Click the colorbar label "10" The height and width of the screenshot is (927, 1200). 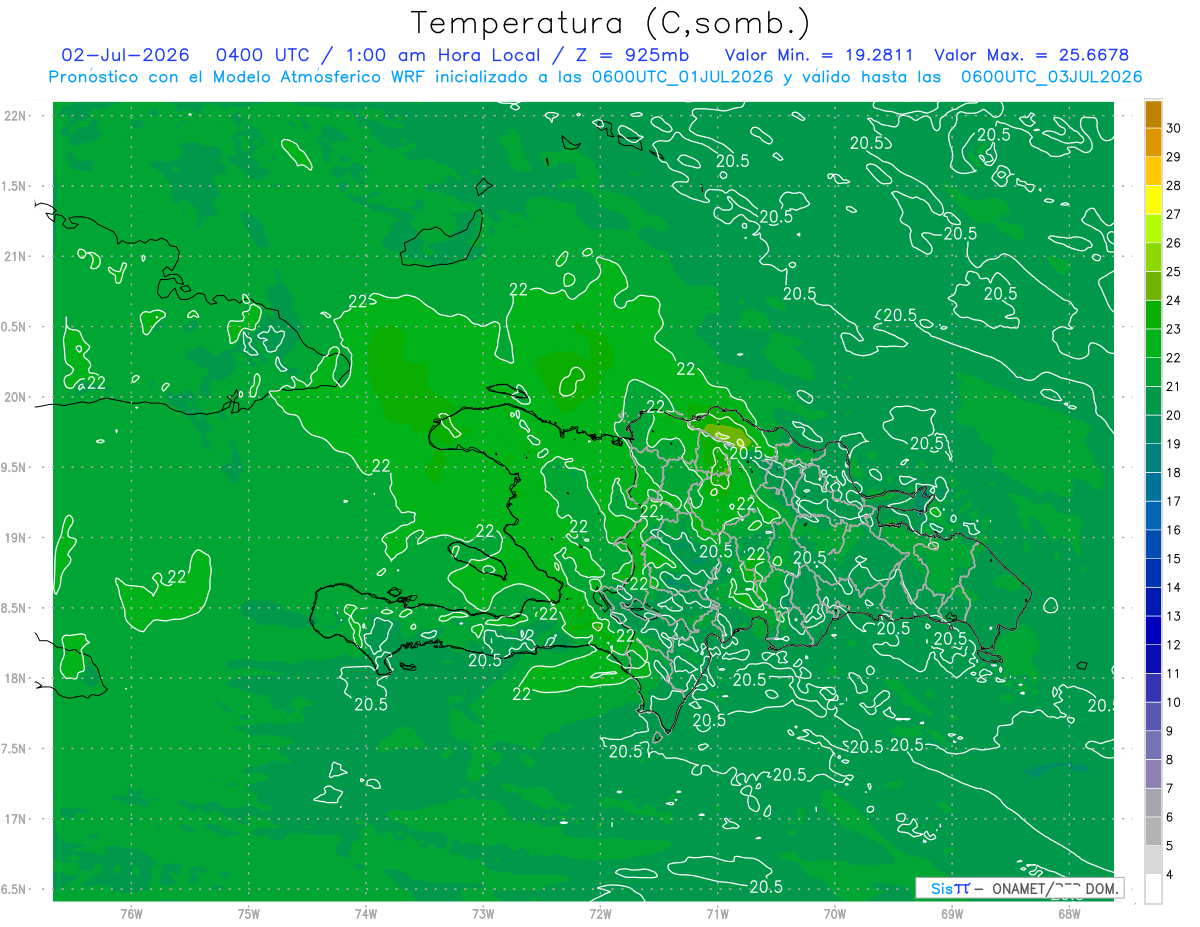(x=1174, y=702)
